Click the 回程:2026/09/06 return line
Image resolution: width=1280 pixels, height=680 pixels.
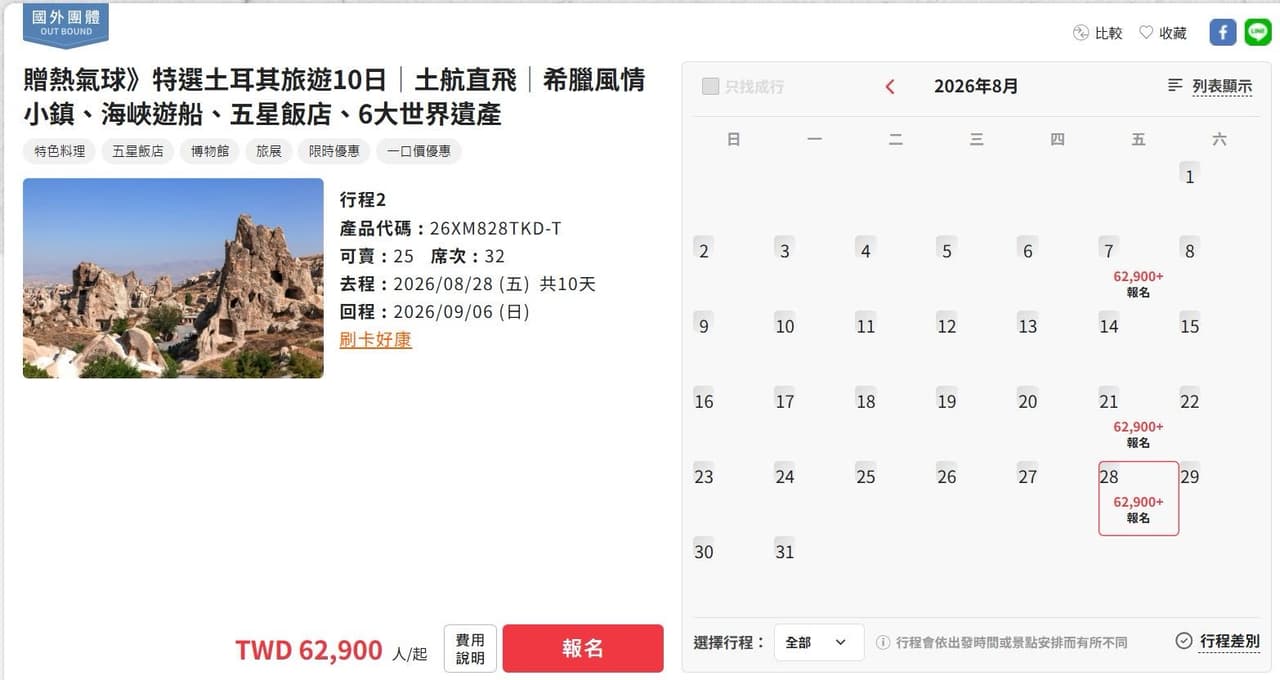(x=435, y=312)
